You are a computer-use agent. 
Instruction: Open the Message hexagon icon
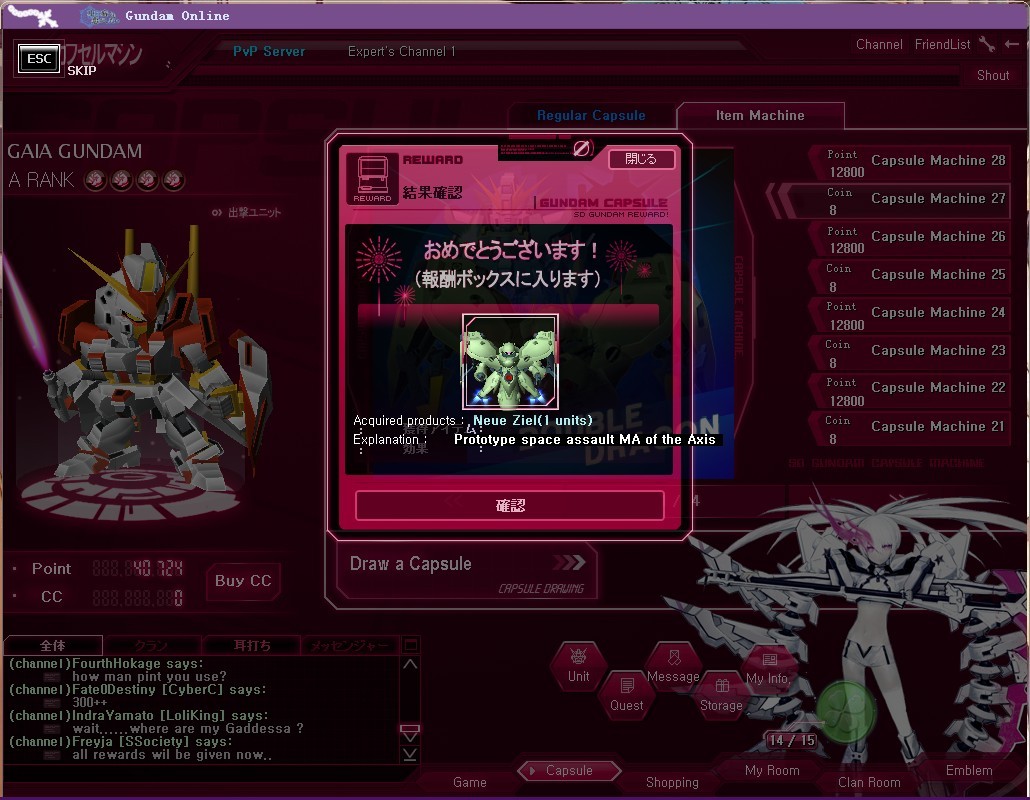673,667
